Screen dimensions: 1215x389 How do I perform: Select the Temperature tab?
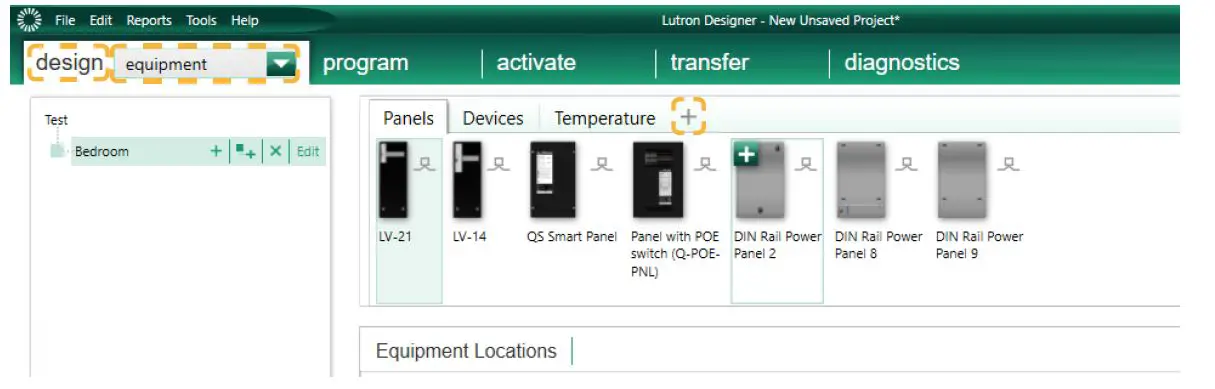point(605,118)
